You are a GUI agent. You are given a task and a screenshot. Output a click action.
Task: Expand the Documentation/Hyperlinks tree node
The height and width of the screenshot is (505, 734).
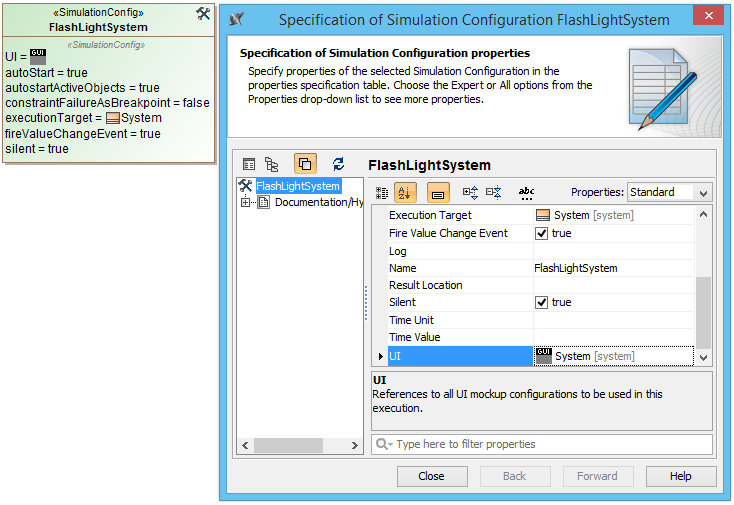pyautogui.click(x=245, y=202)
